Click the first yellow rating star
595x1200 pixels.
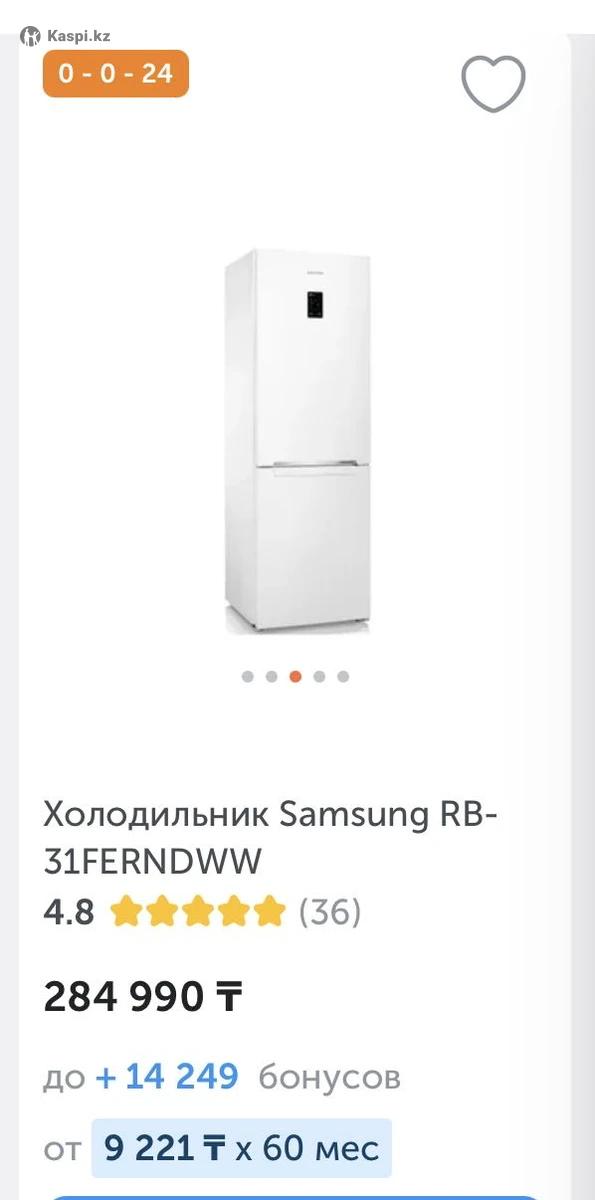pyautogui.click(x=125, y=911)
